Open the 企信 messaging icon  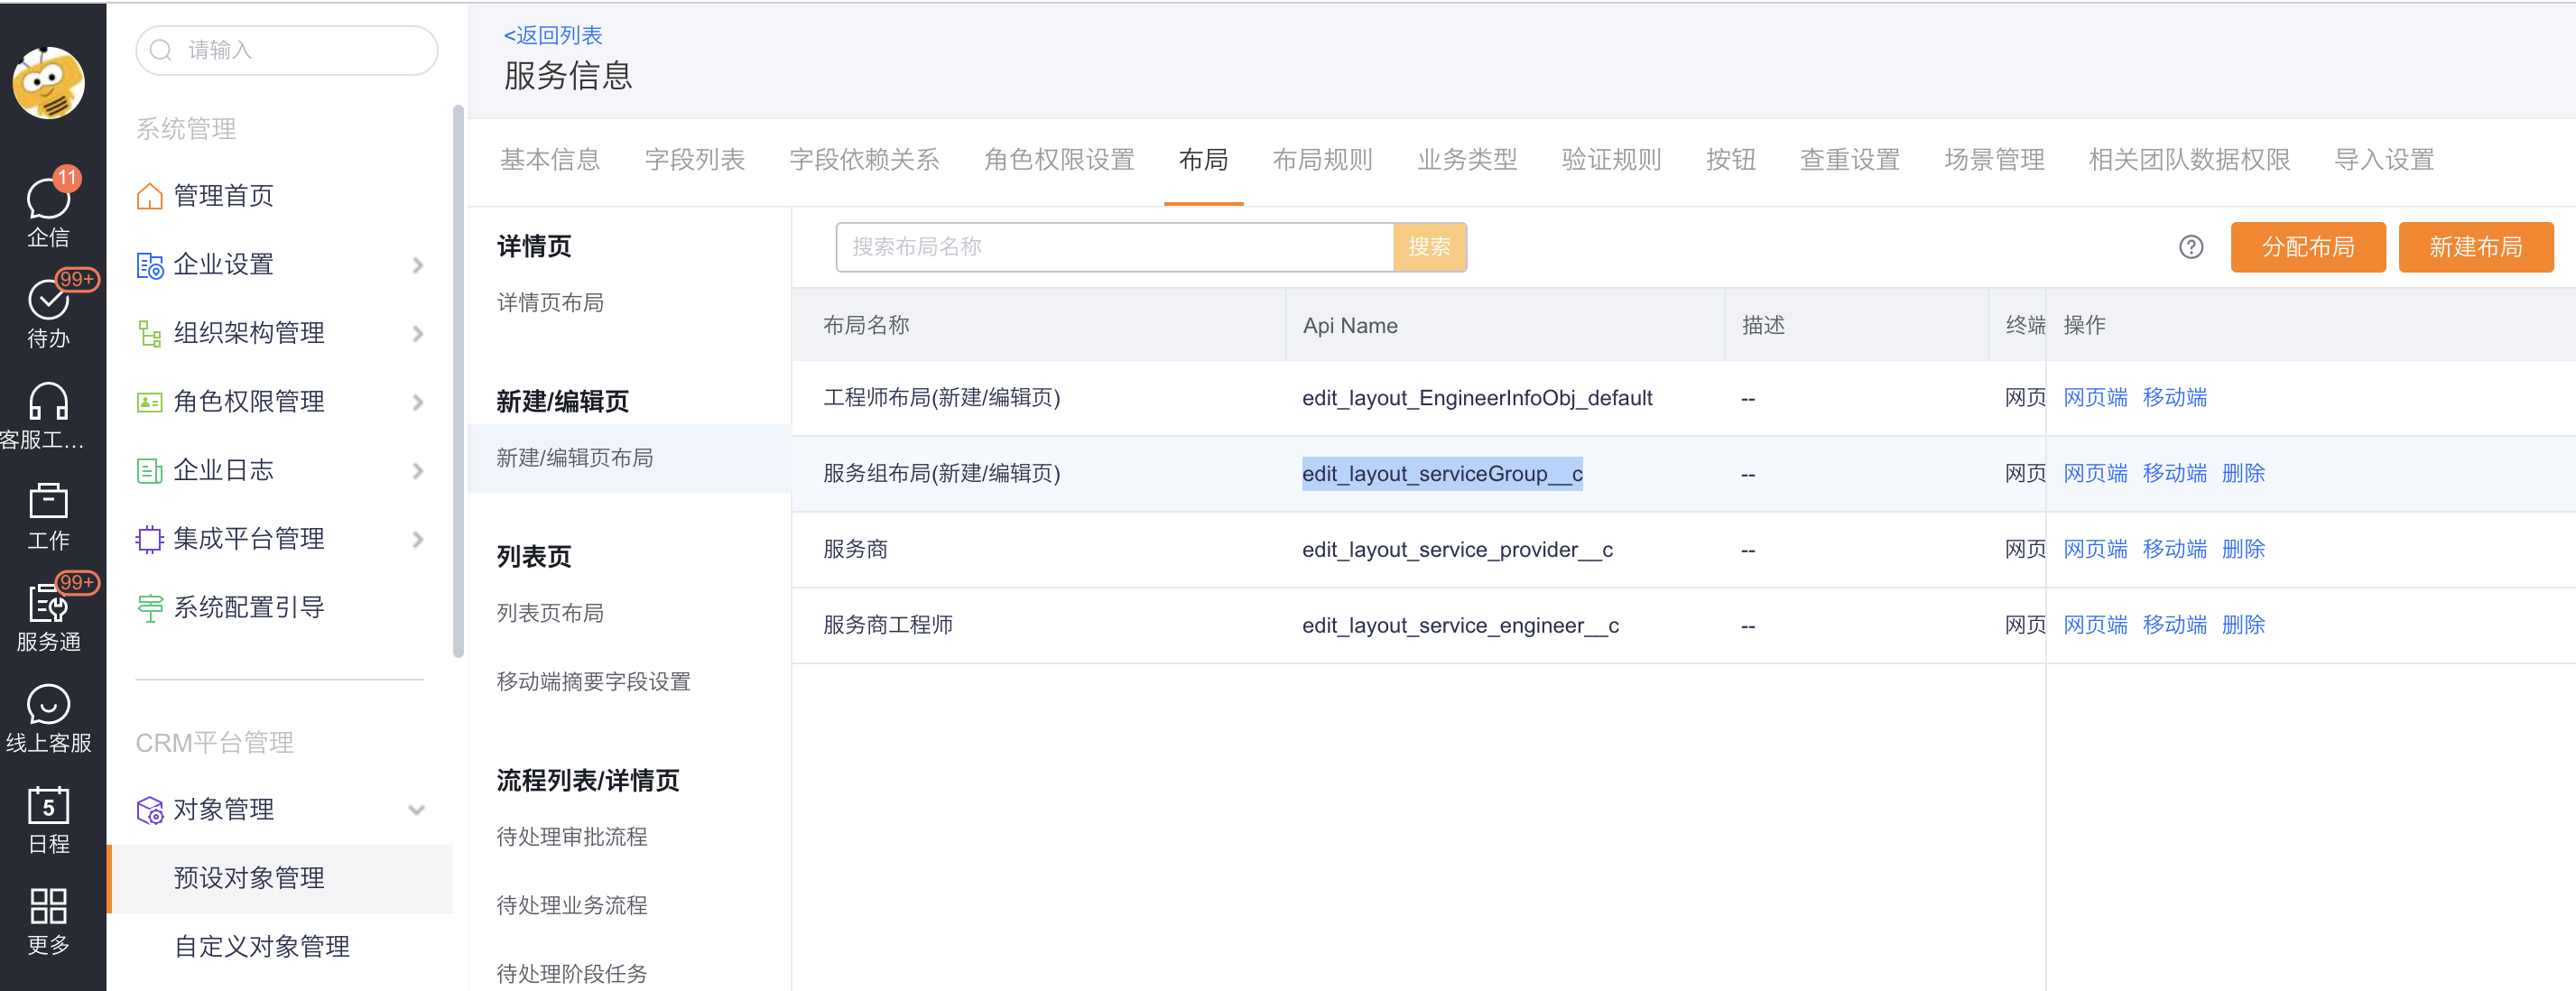click(x=48, y=200)
